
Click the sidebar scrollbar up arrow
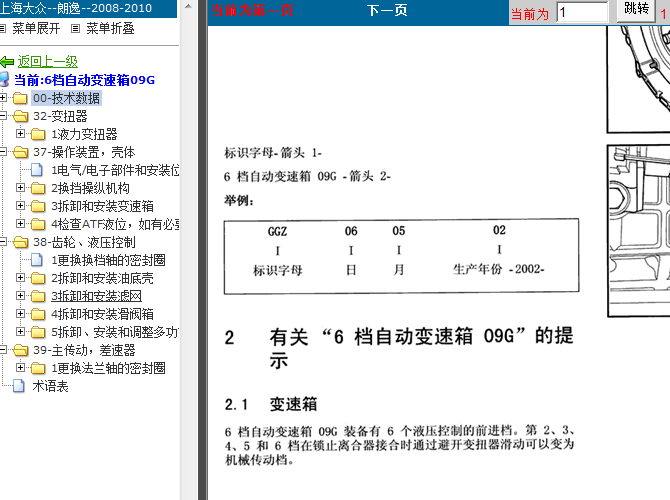pos(188,6)
